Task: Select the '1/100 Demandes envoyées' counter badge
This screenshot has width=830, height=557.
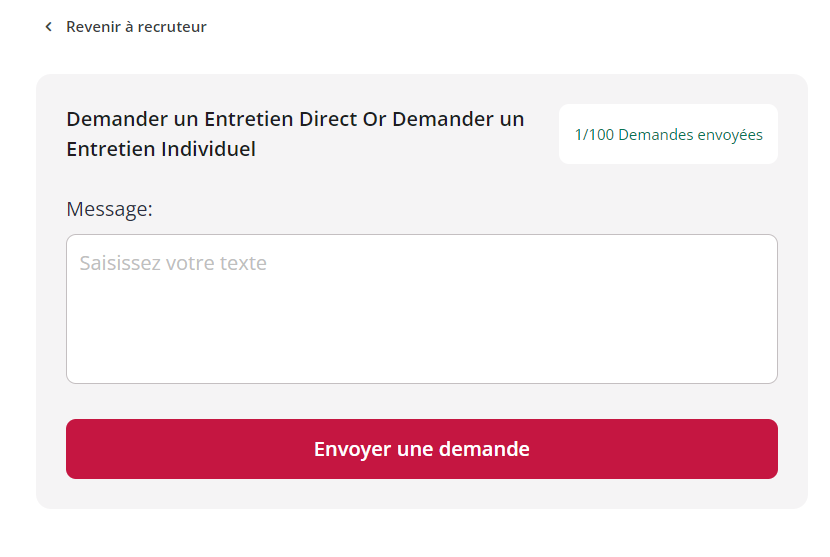Action: [x=669, y=134]
